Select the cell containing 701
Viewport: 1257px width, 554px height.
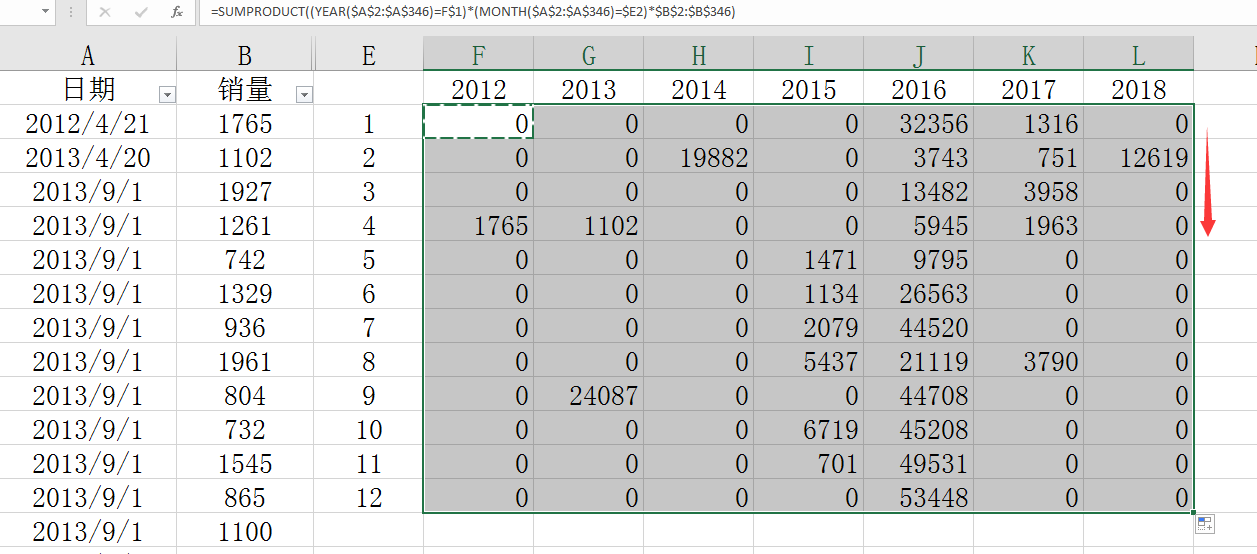[x=809, y=463]
